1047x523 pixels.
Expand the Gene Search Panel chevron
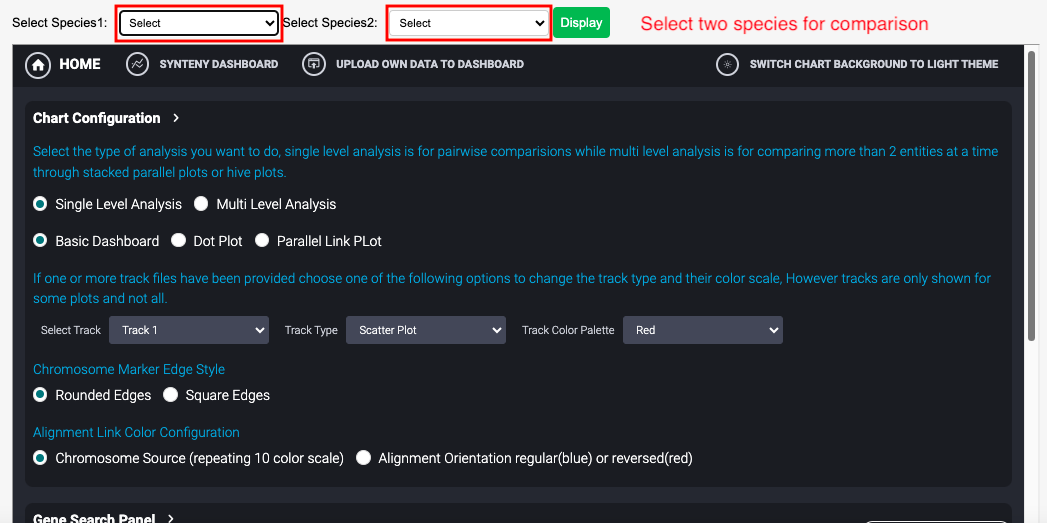[x=171, y=518]
